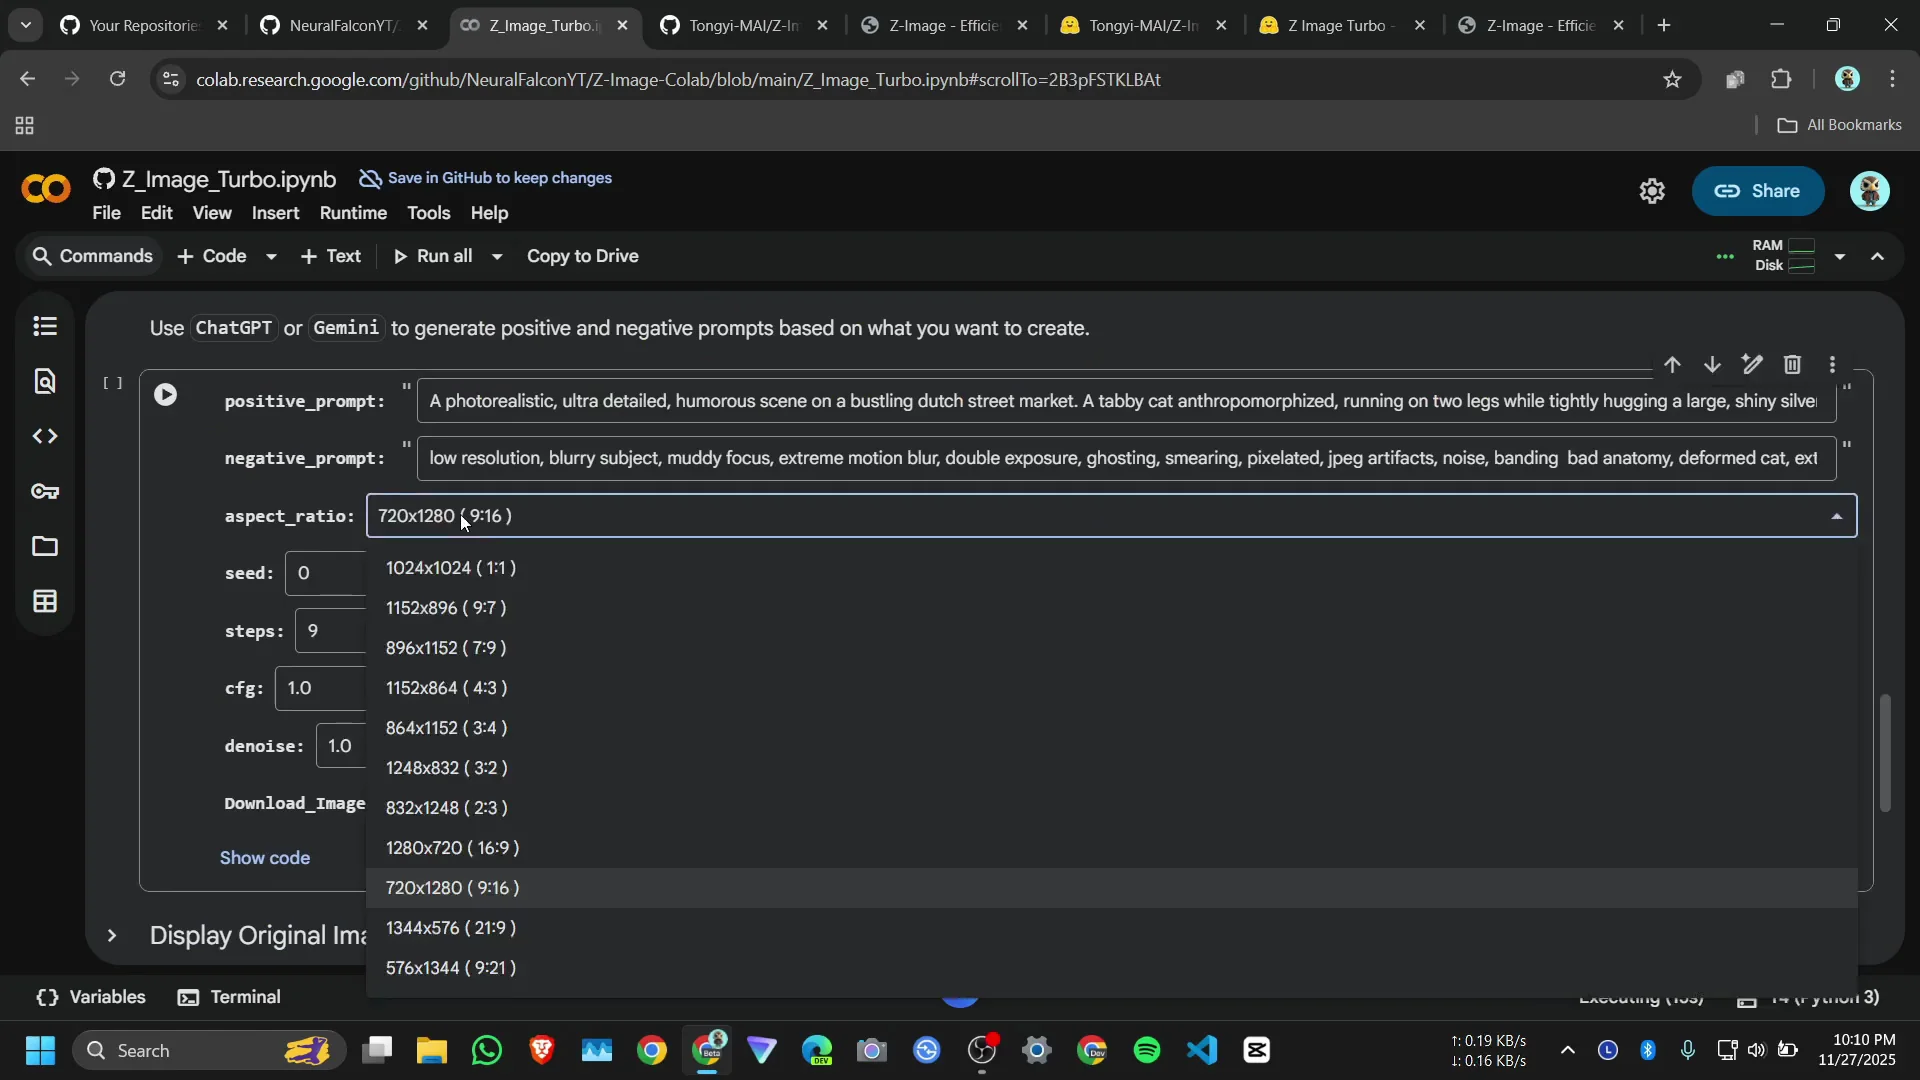Expand the Display Original Image section
1920x1080 pixels.
click(112, 936)
